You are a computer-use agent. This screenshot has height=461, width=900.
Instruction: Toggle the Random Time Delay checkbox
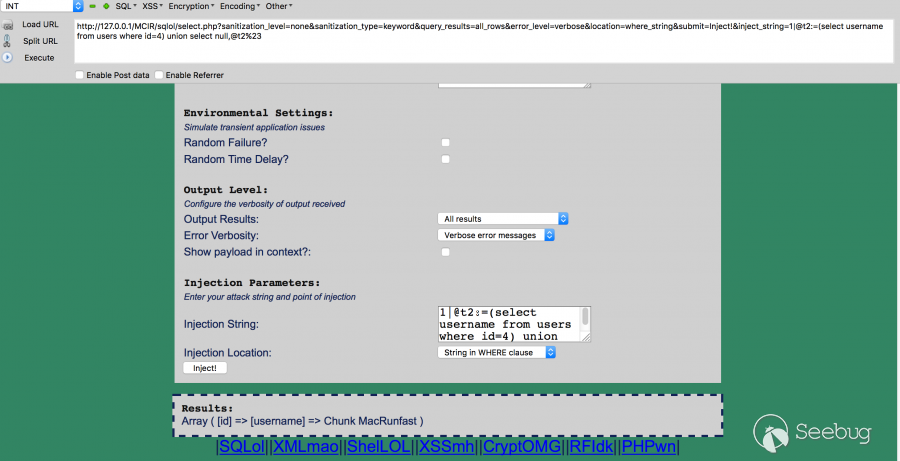pos(445,159)
